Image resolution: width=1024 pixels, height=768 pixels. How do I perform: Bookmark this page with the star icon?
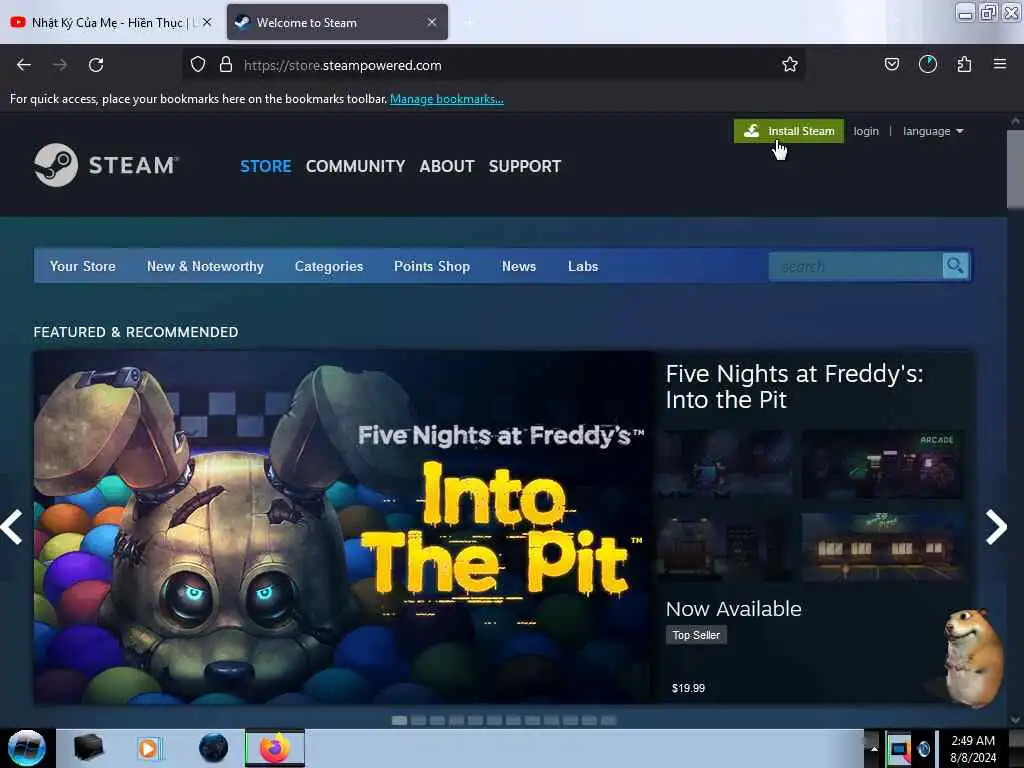[790, 65]
